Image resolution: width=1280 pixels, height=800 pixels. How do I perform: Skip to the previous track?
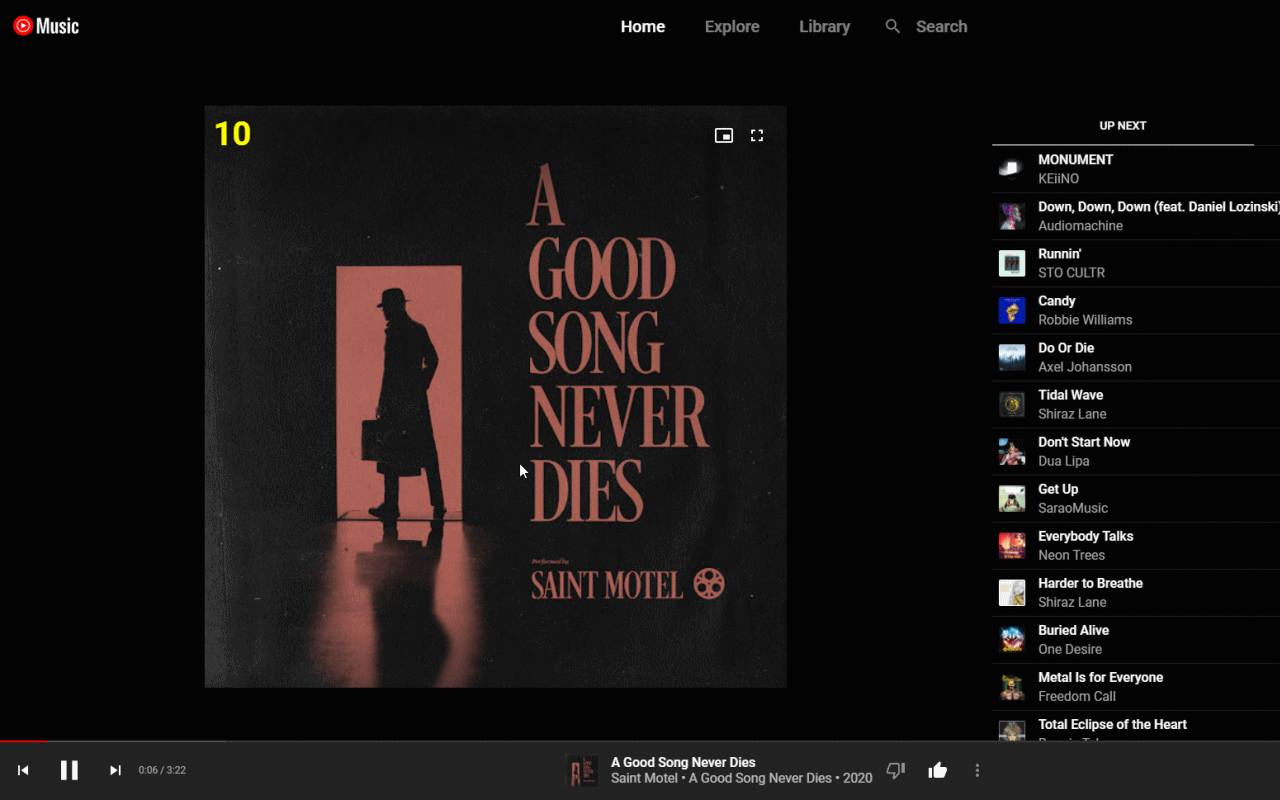click(23, 770)
